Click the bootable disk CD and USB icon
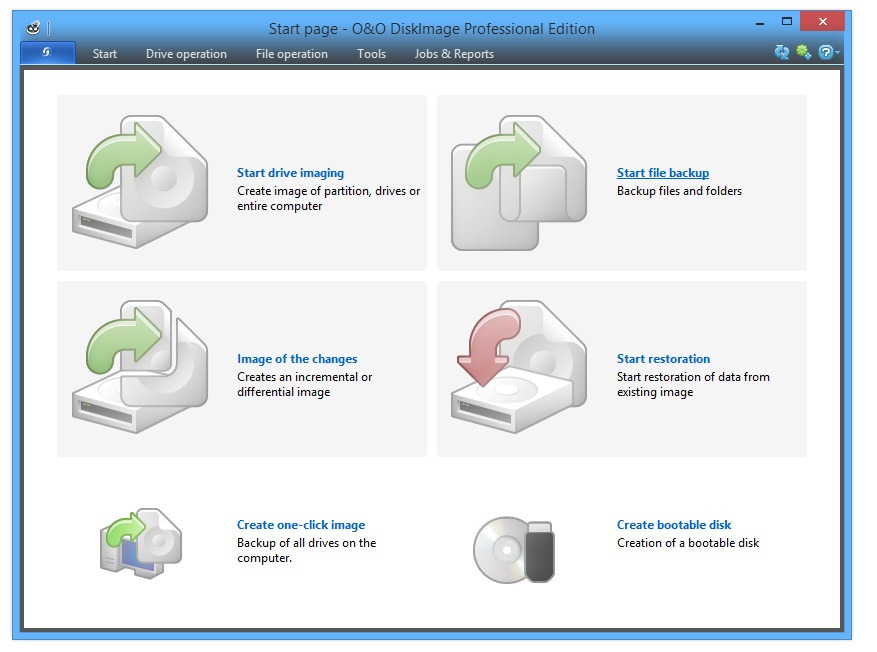Screen dimensions: 877x652 coord(514,549)
